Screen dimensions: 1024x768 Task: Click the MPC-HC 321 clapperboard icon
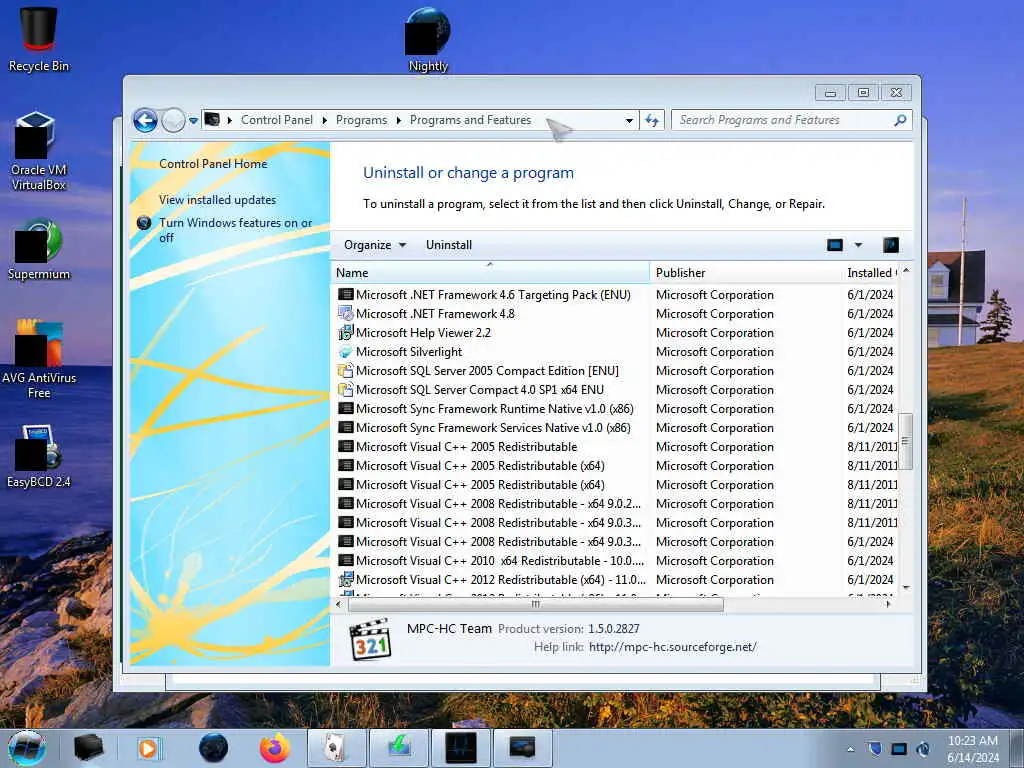coord(370,639)
